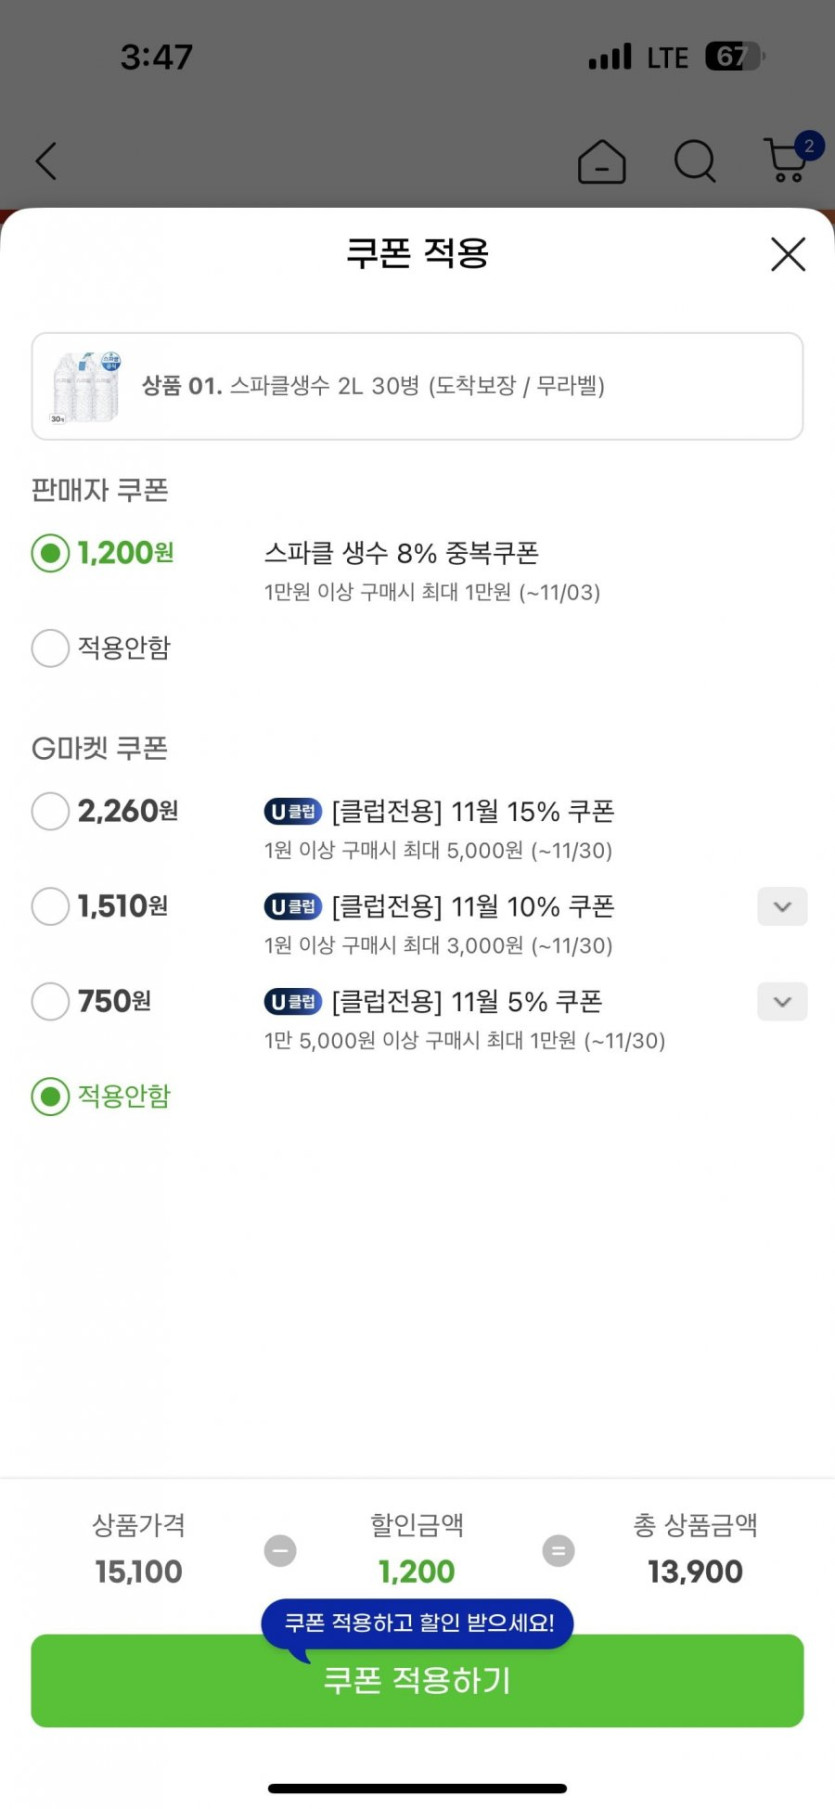Select the 2,260원 club coupon
The image size is (835, 1809).
point(50,811)
